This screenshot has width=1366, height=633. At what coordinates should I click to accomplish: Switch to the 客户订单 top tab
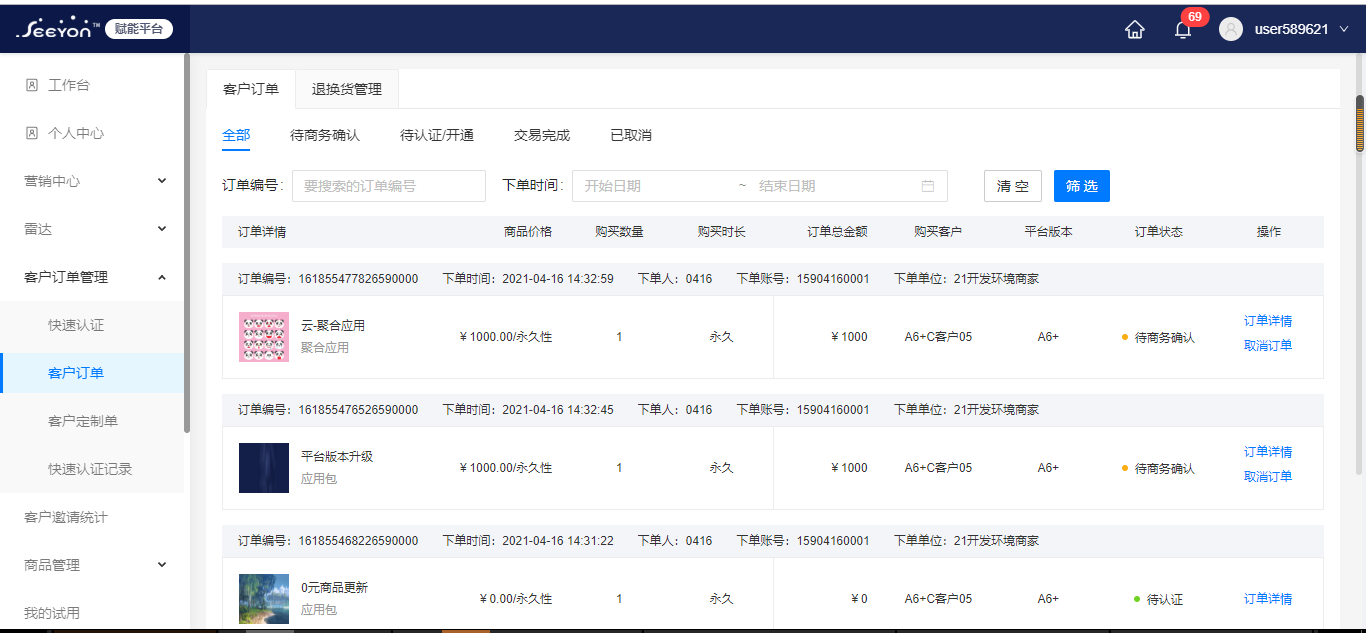[251, 89]
